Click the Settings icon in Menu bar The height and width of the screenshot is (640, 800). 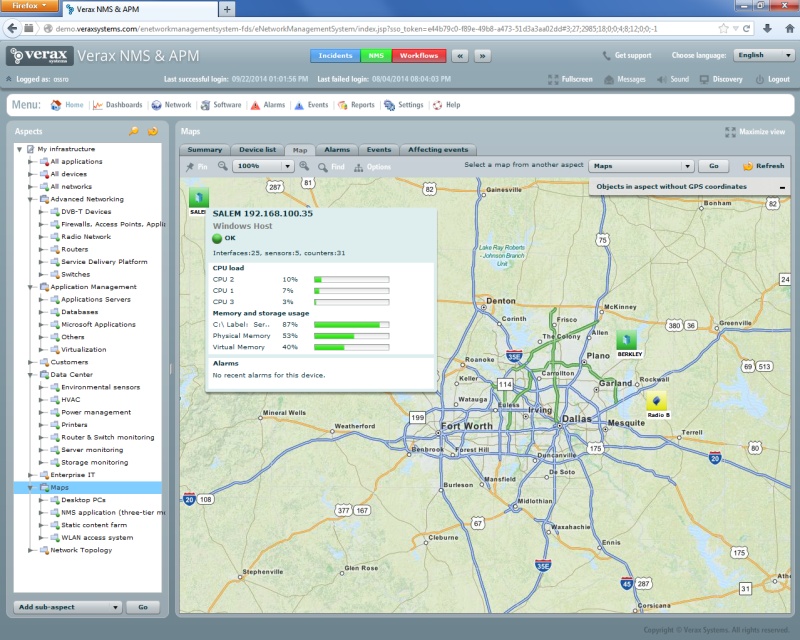point(389,105)
